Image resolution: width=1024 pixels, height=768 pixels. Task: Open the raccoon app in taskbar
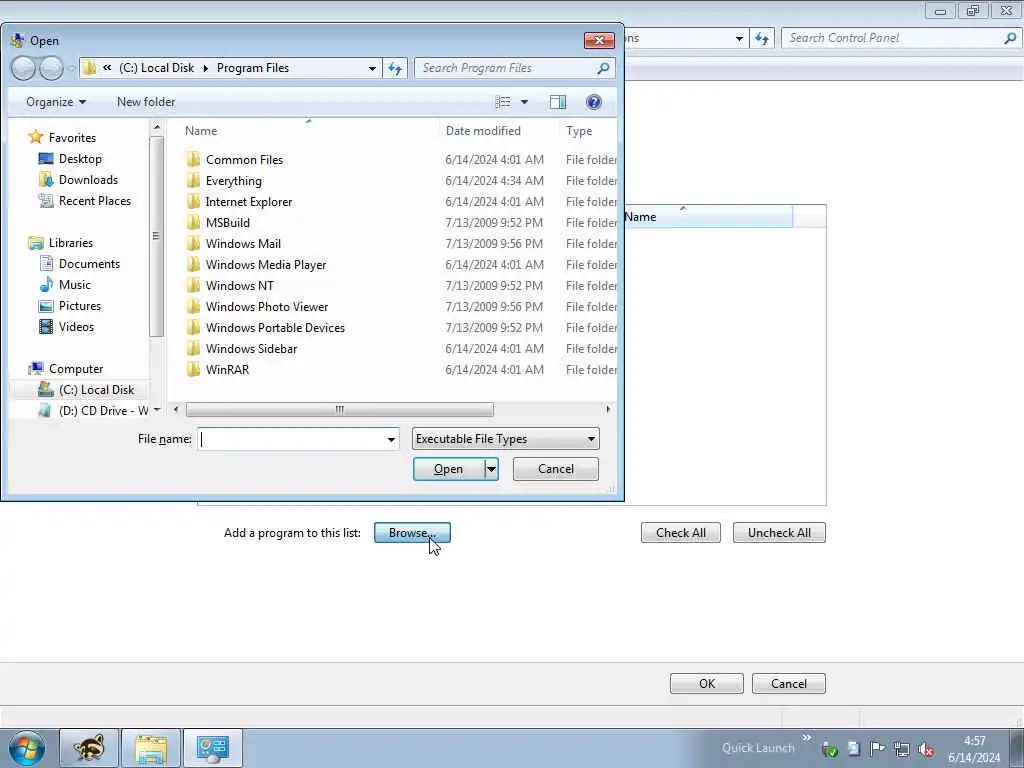[x=89, y=748]
